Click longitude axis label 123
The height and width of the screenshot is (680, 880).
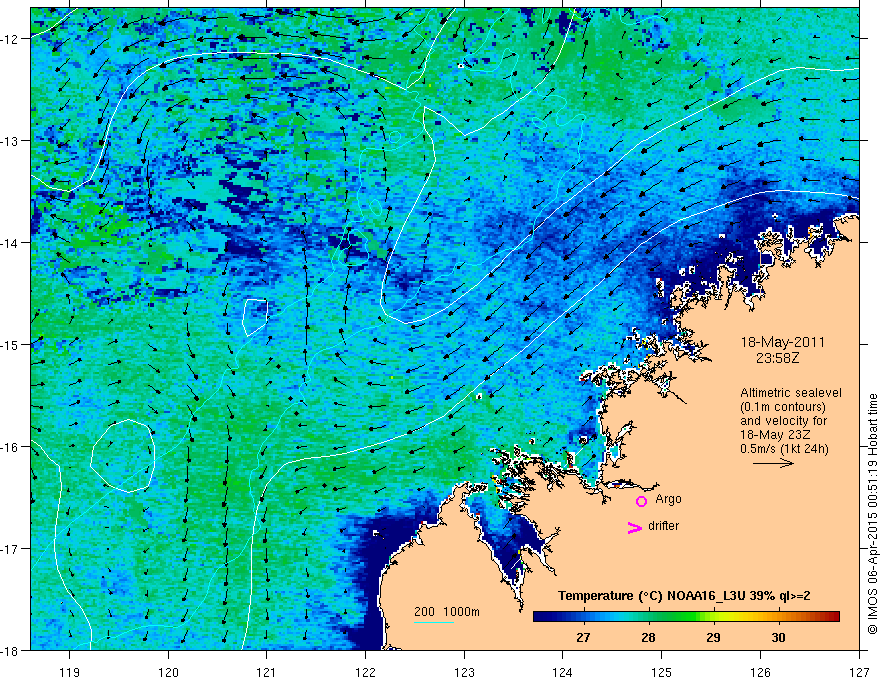point(464,672)
